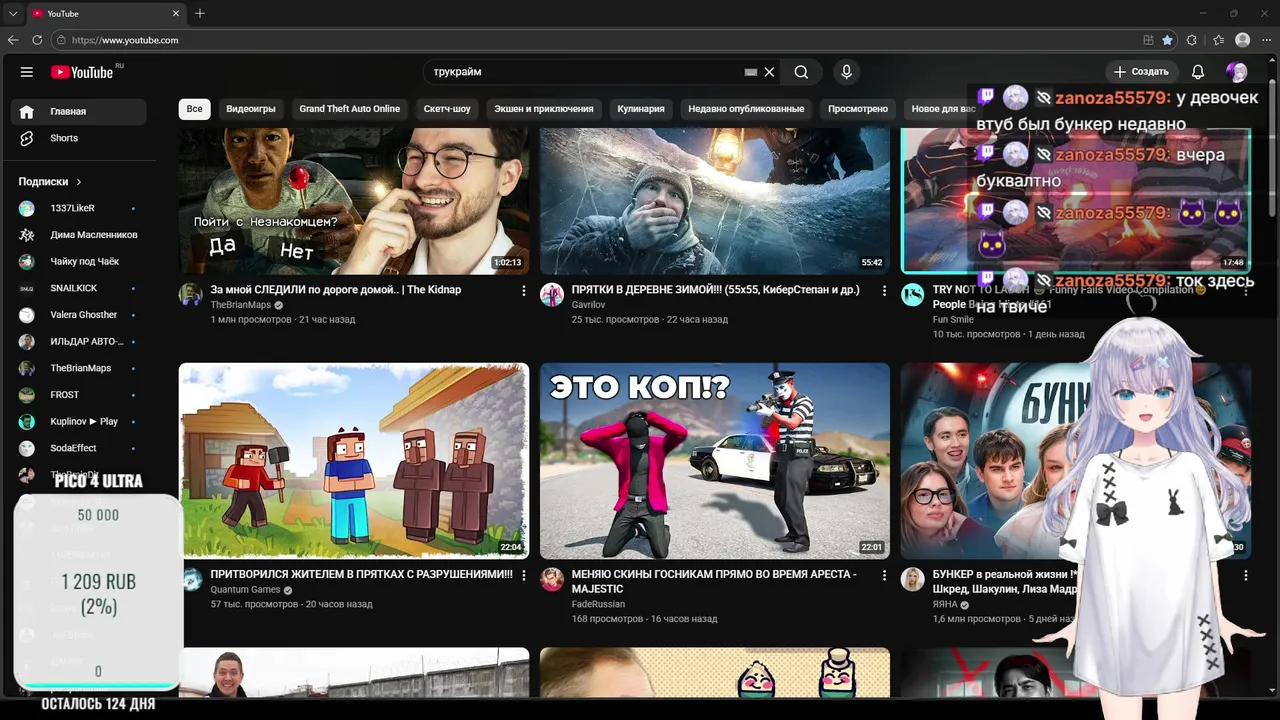The image size is (1280, 720).
Task: Open Дима Масленников subscription channel
Action: pos(79,235)
